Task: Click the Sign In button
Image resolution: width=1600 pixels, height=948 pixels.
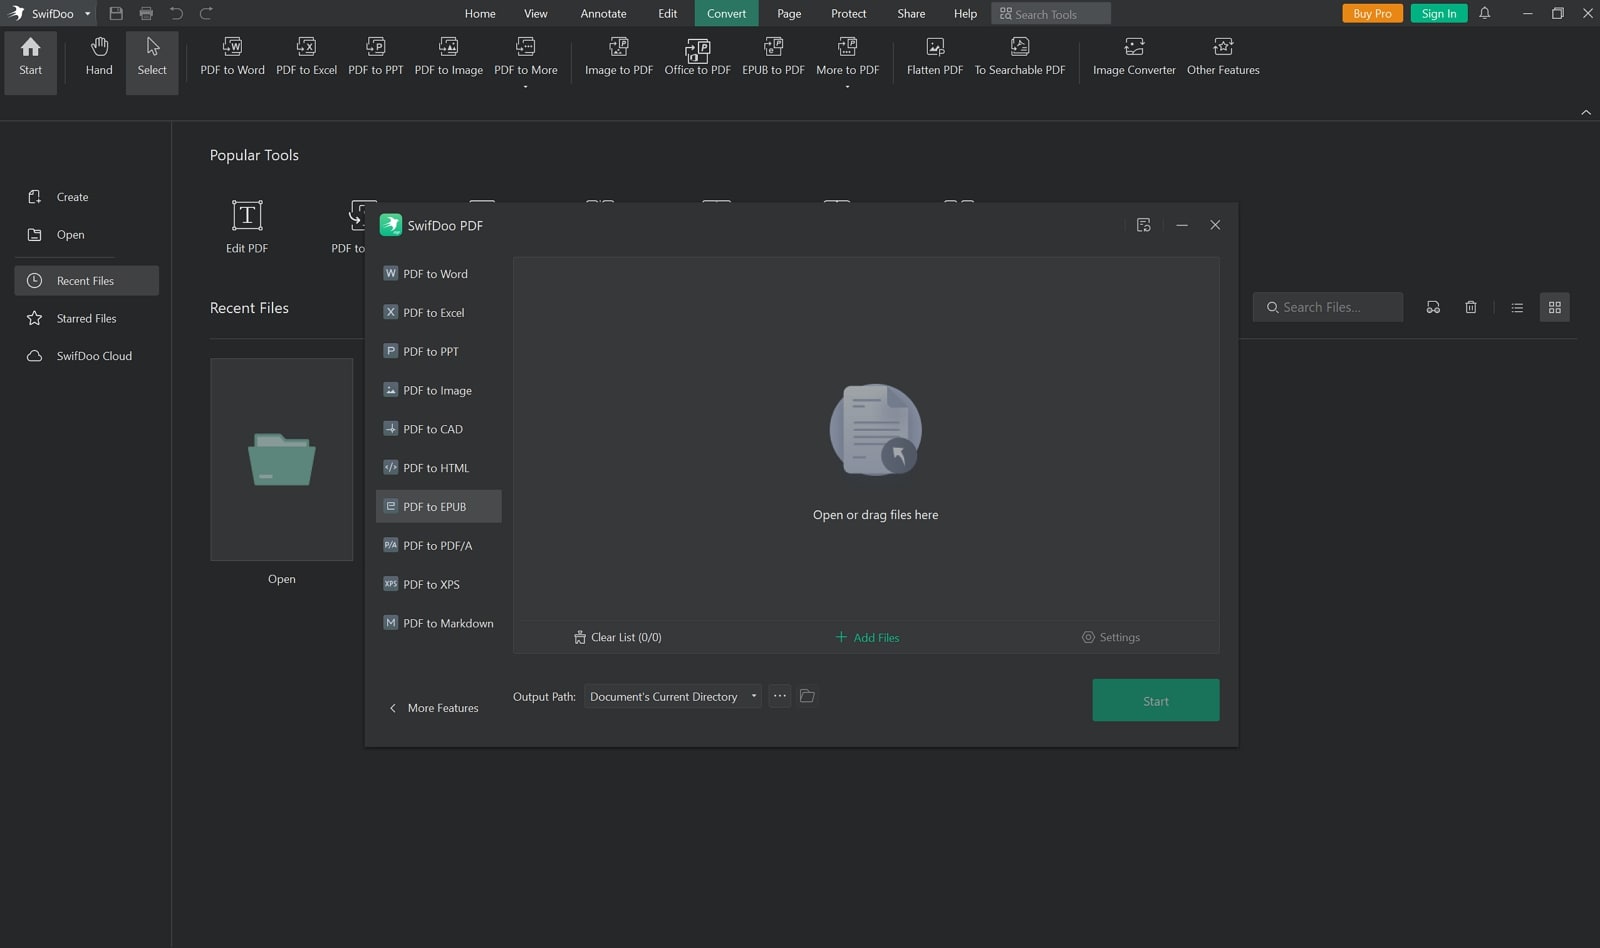Action: coord(1438,13)
